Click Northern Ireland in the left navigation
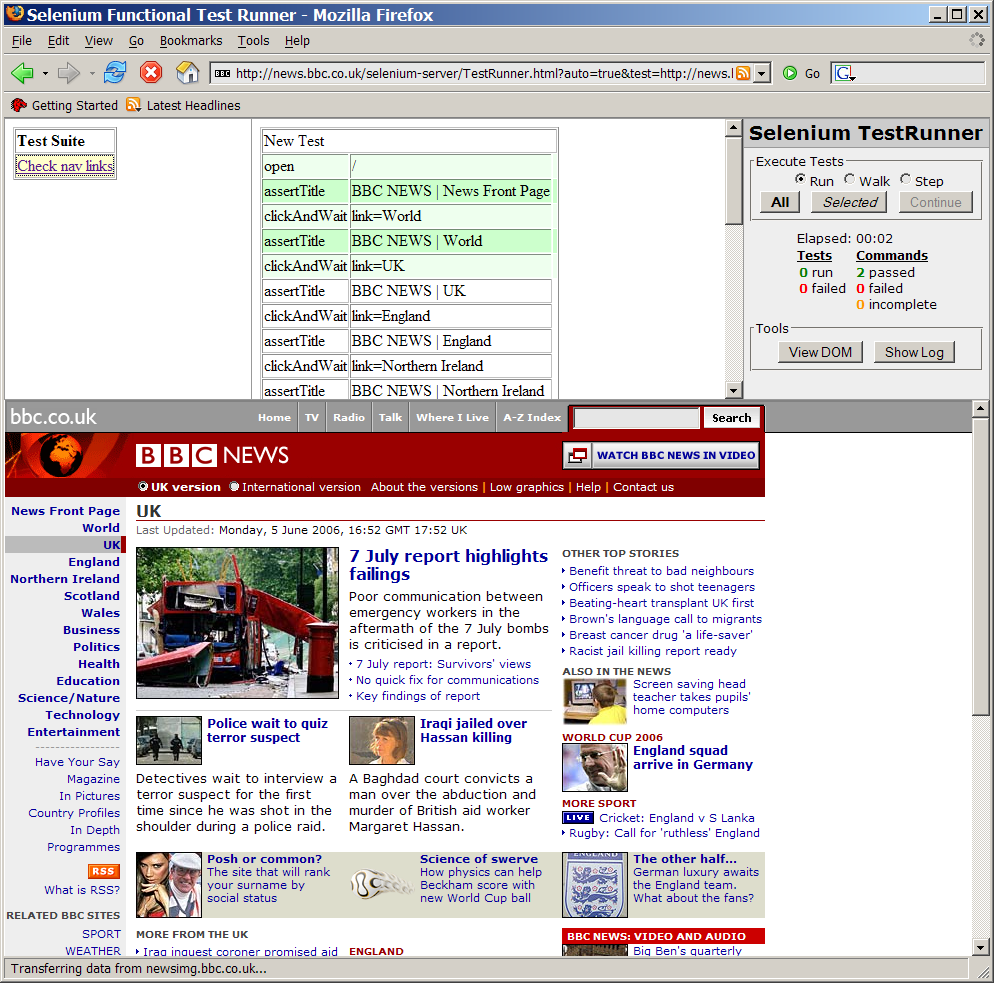The width and height of the screenshot is (994, 983). point(65,579)
